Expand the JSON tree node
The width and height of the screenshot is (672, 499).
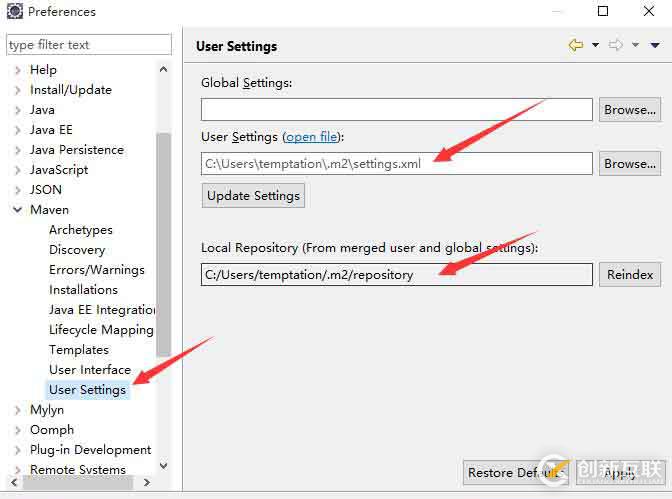17,190
